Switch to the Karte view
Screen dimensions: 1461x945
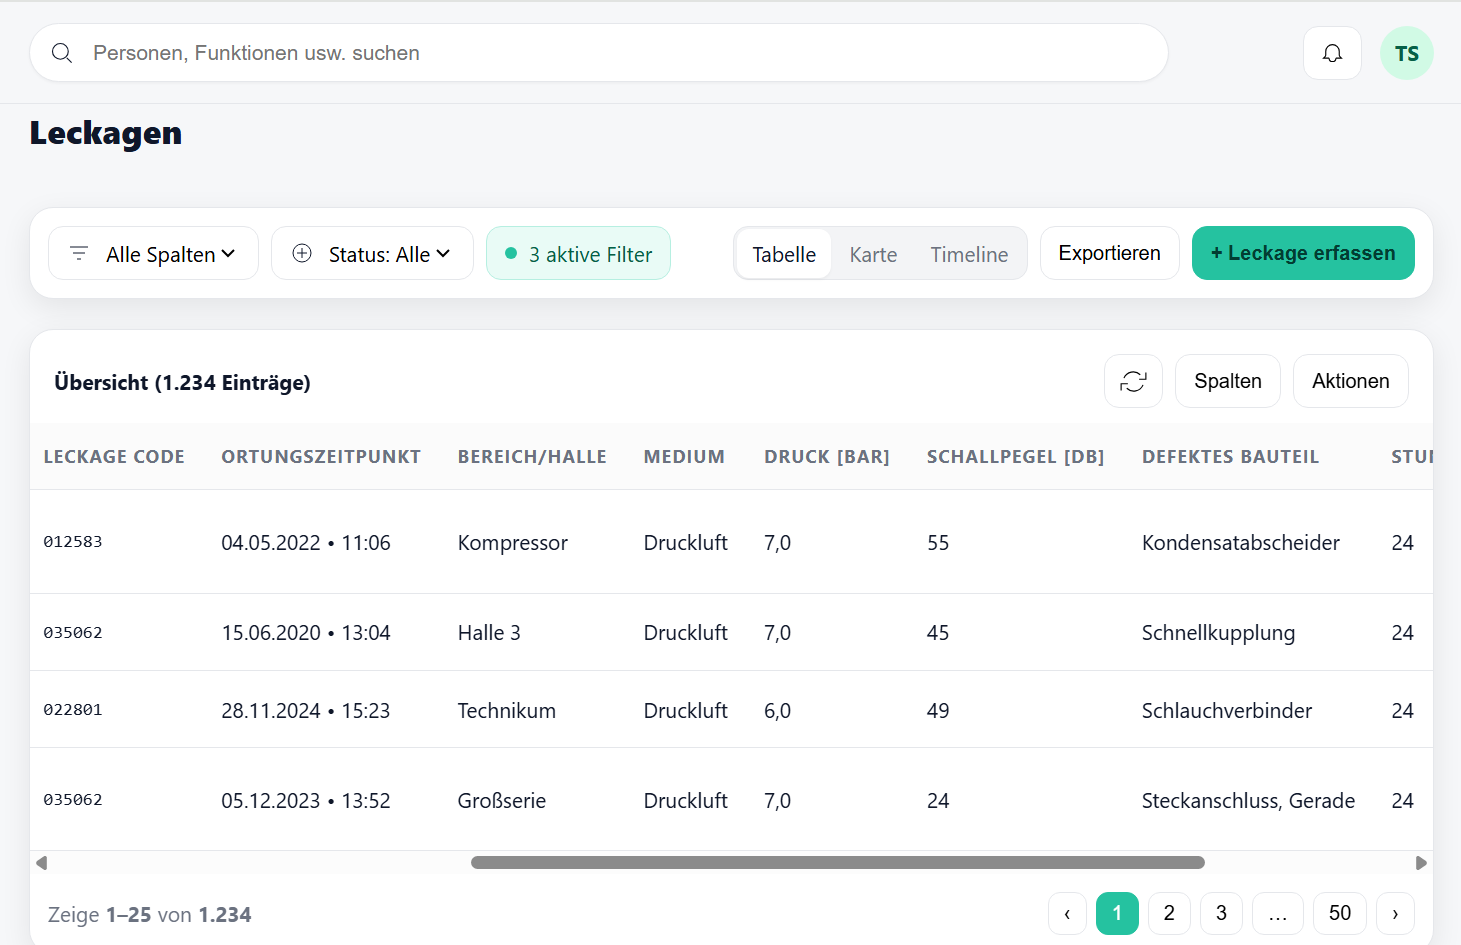click(x=873, y=254)
